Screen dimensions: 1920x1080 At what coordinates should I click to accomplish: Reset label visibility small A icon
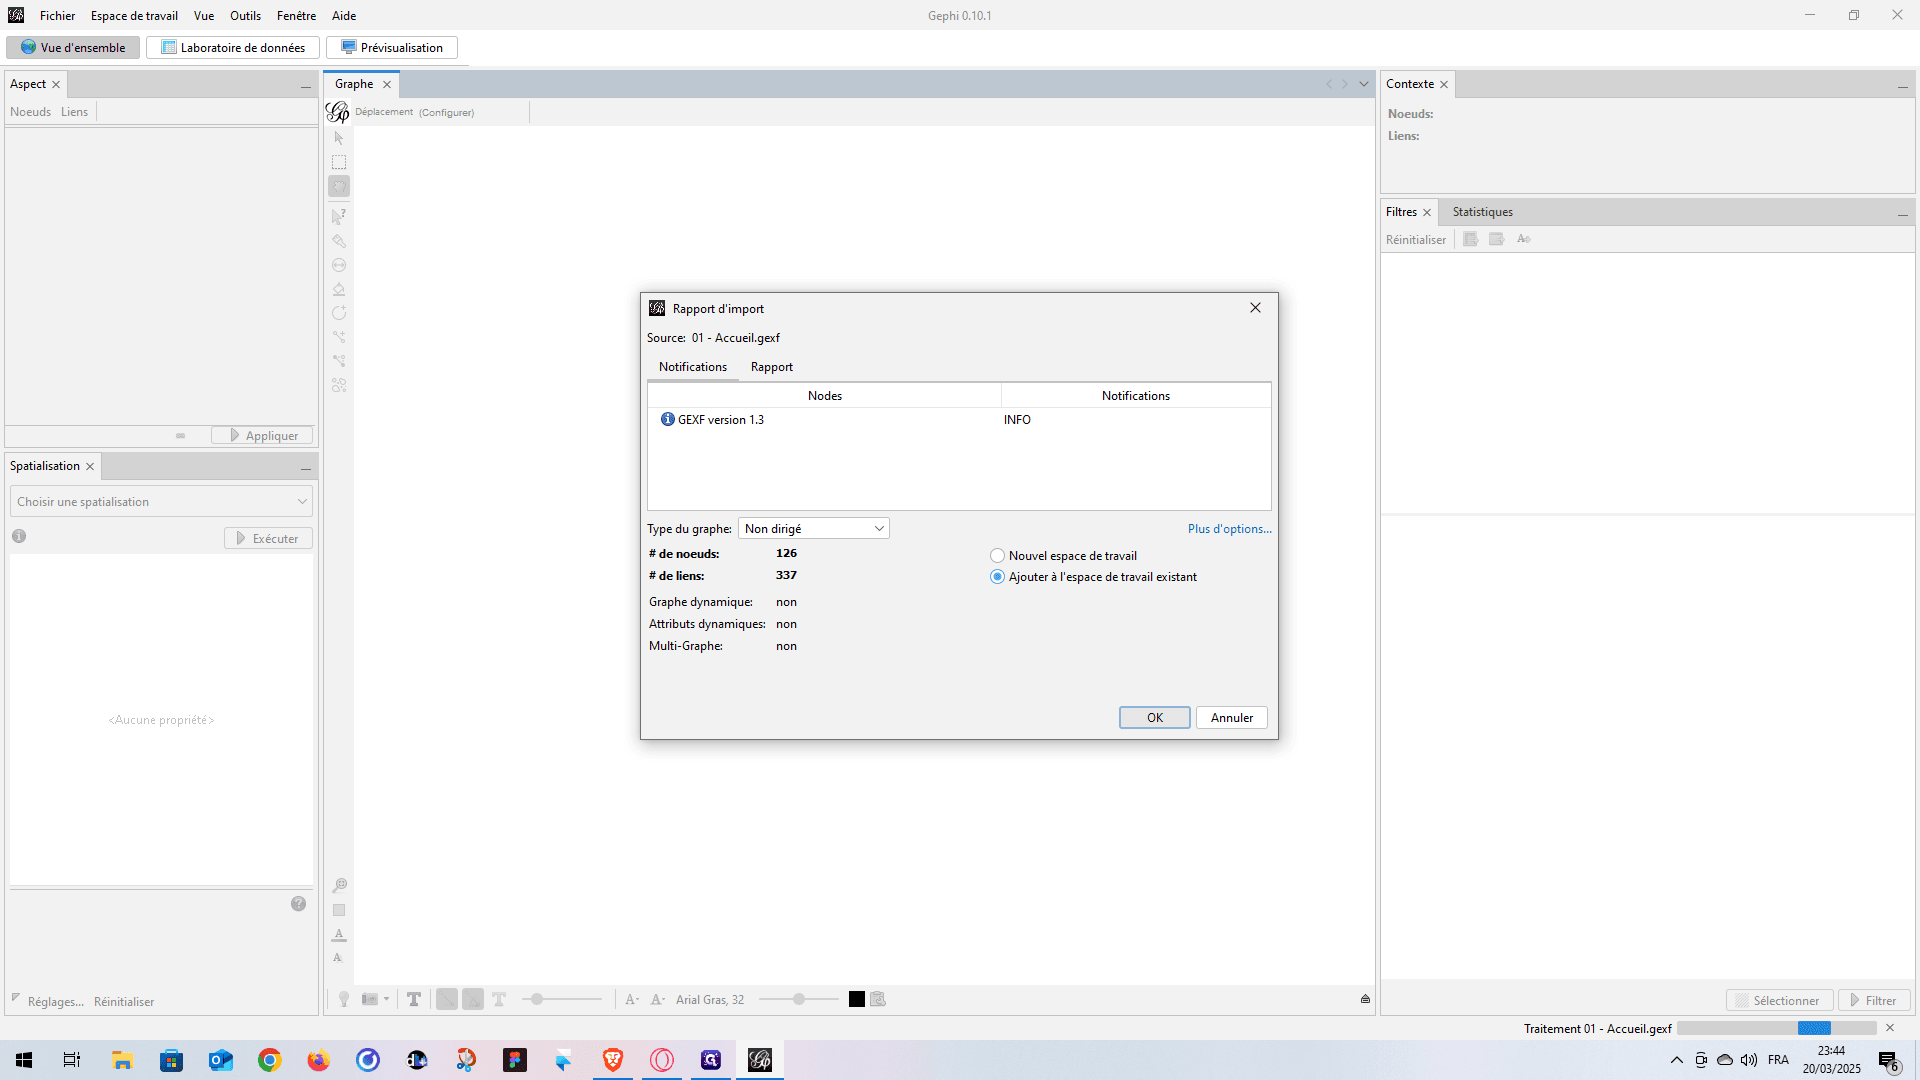pyautogui.click(x=338, y=958)
